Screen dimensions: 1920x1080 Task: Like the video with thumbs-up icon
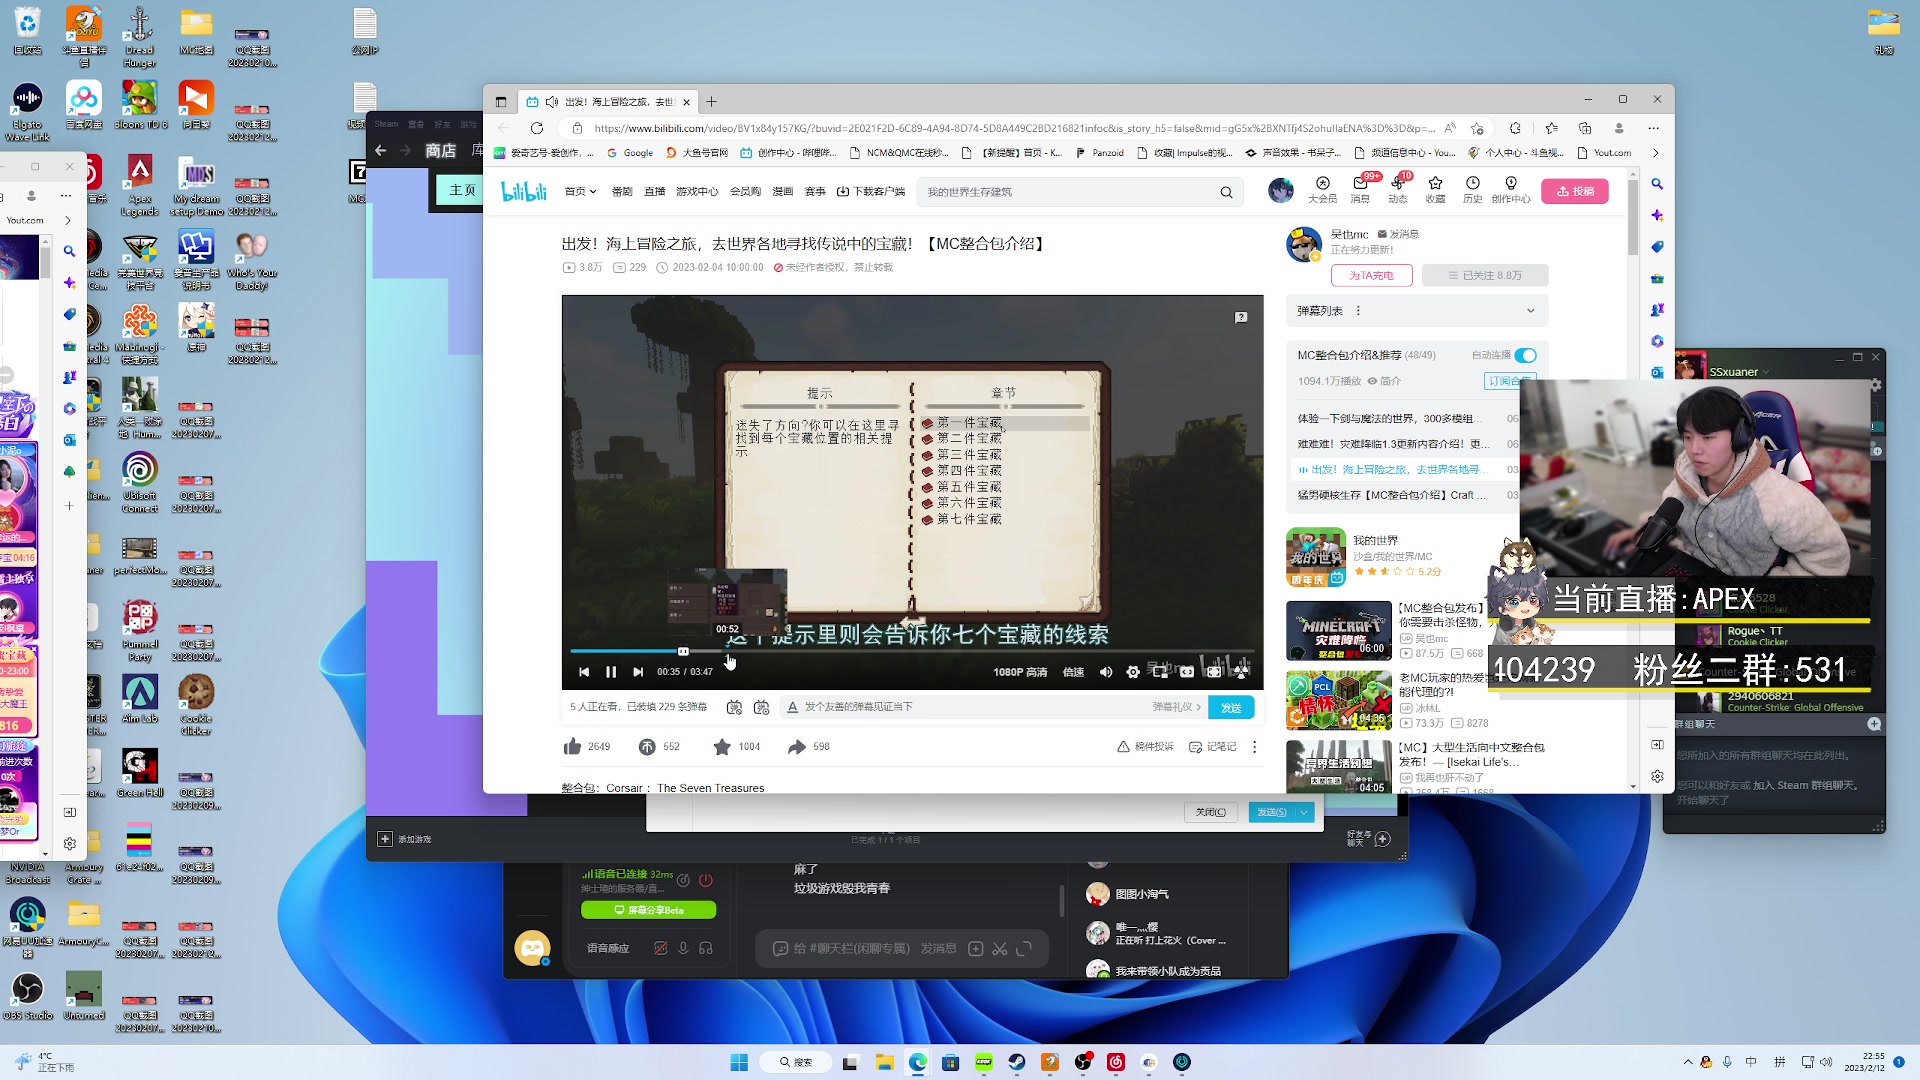click(573, 746)
